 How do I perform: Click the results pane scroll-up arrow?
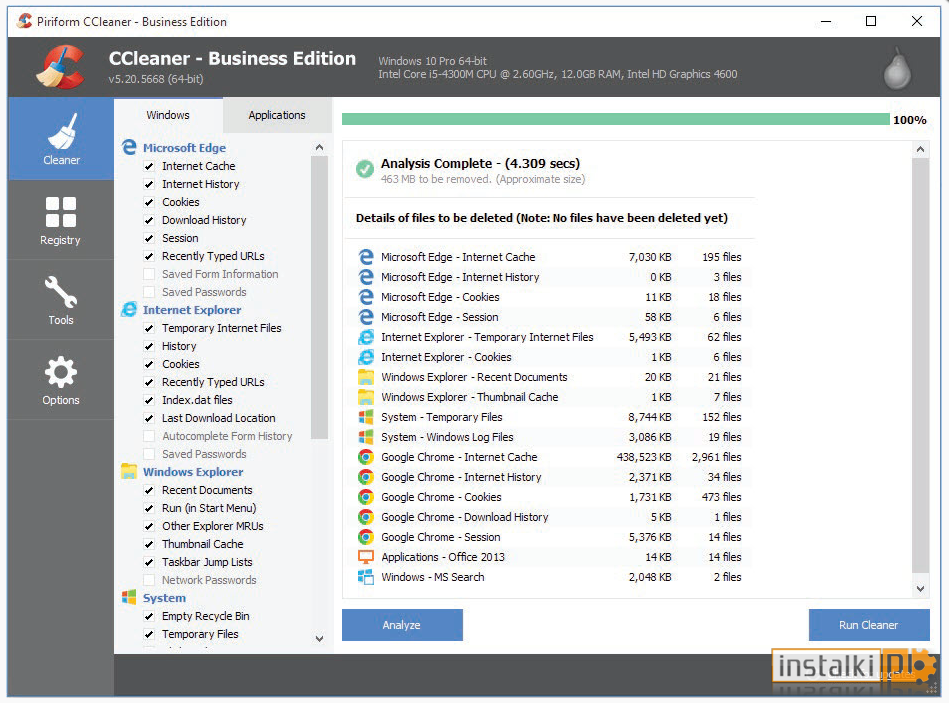921,149
